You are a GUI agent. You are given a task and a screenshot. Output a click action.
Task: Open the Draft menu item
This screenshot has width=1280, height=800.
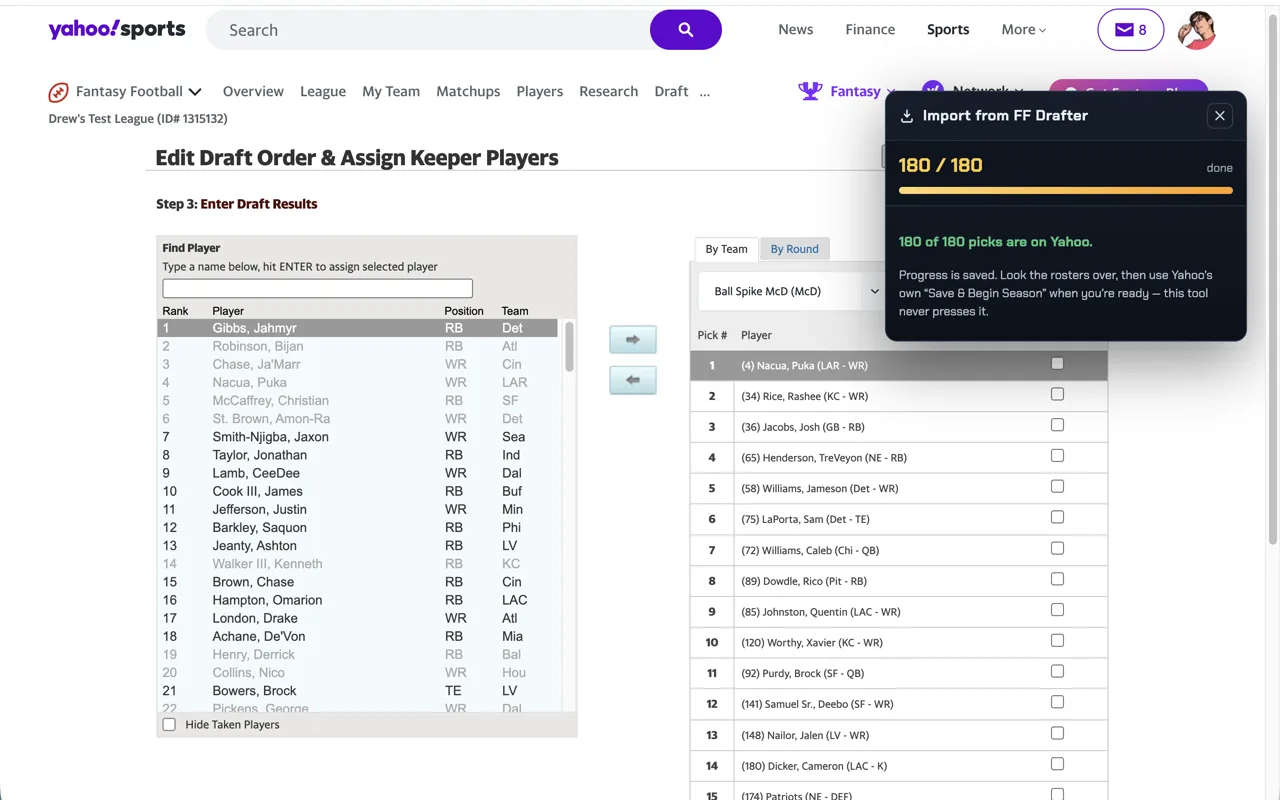point(671,91)
